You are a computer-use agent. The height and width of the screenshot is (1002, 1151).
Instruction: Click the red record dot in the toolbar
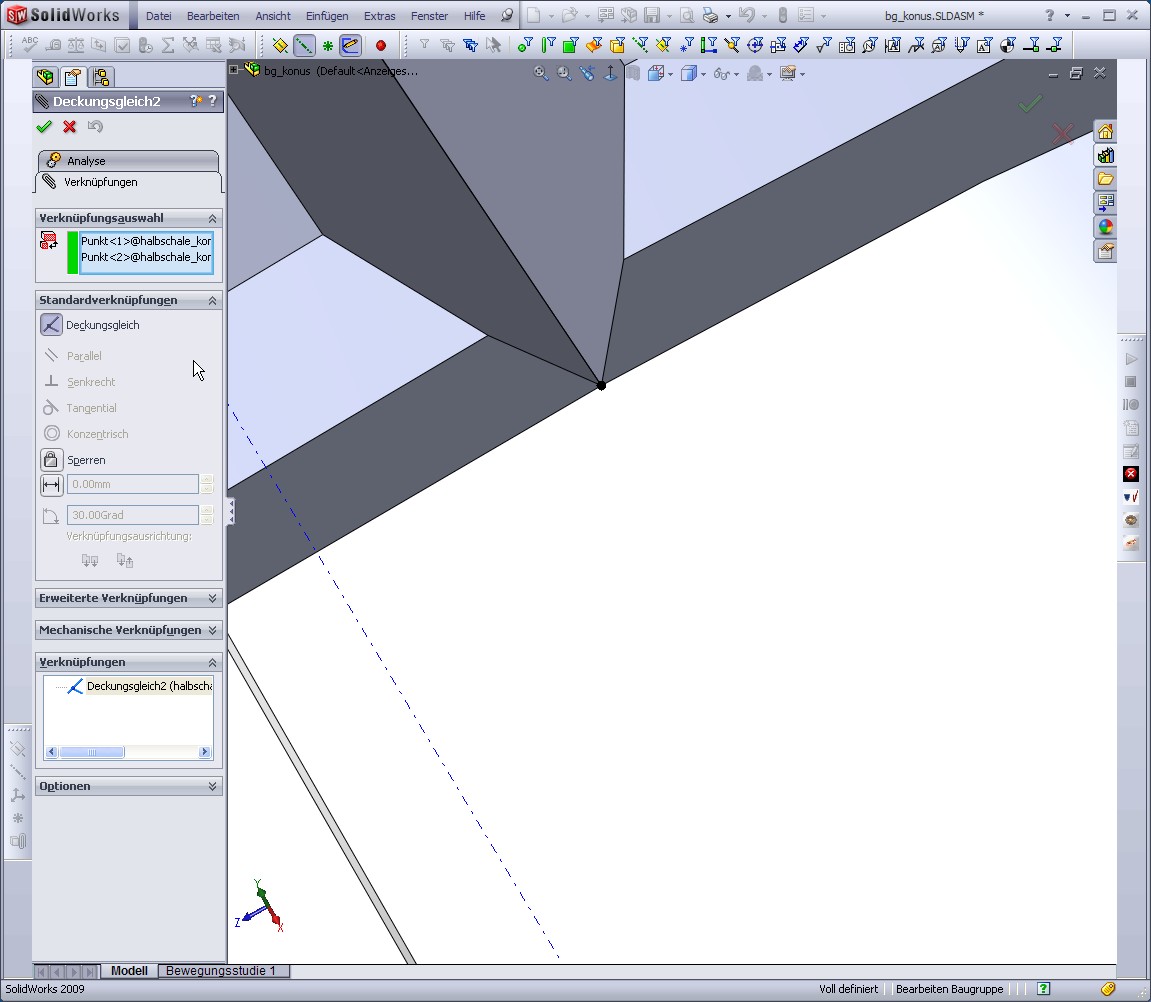[381, 45]
